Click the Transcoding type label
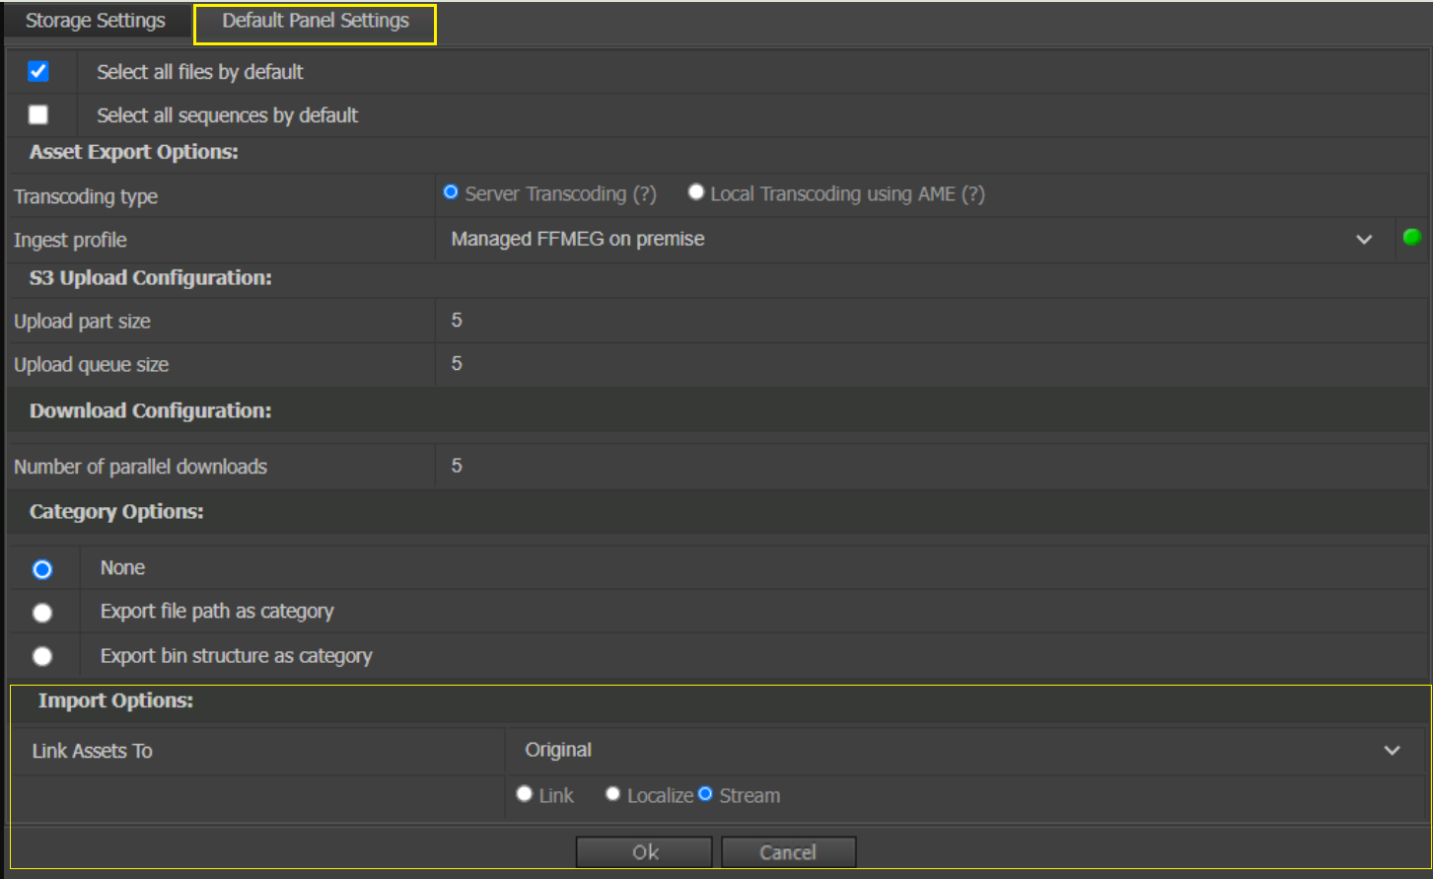 pyautogui.click(x=86, y=197)
